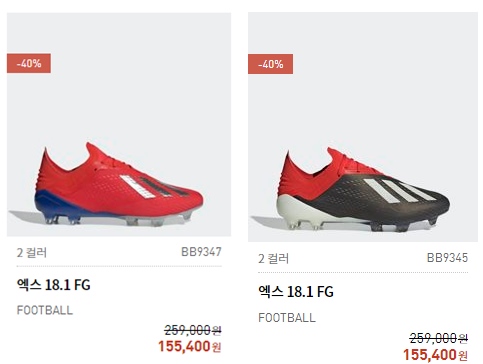
Task: Click sale price 155,400원 of BB9347
Action: pos(190,346)
